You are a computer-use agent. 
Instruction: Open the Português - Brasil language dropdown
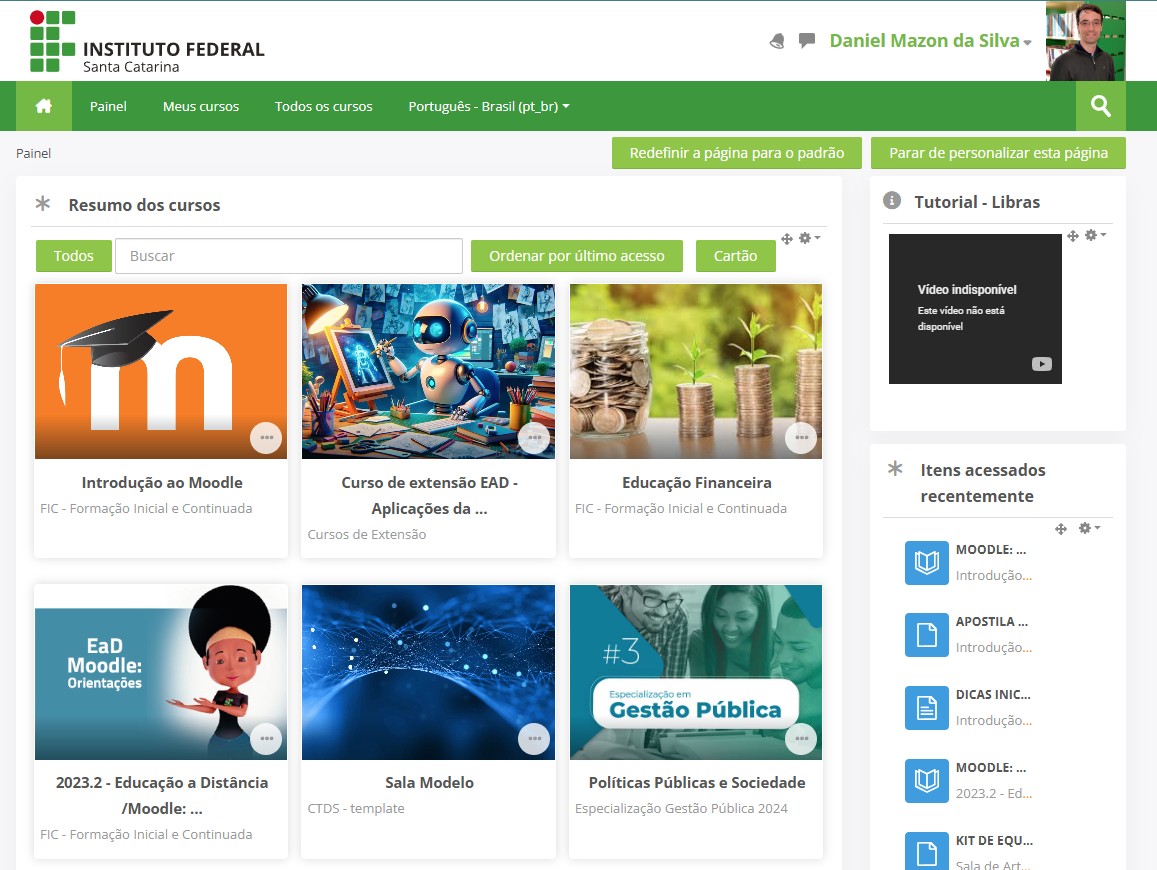point(488,106)
